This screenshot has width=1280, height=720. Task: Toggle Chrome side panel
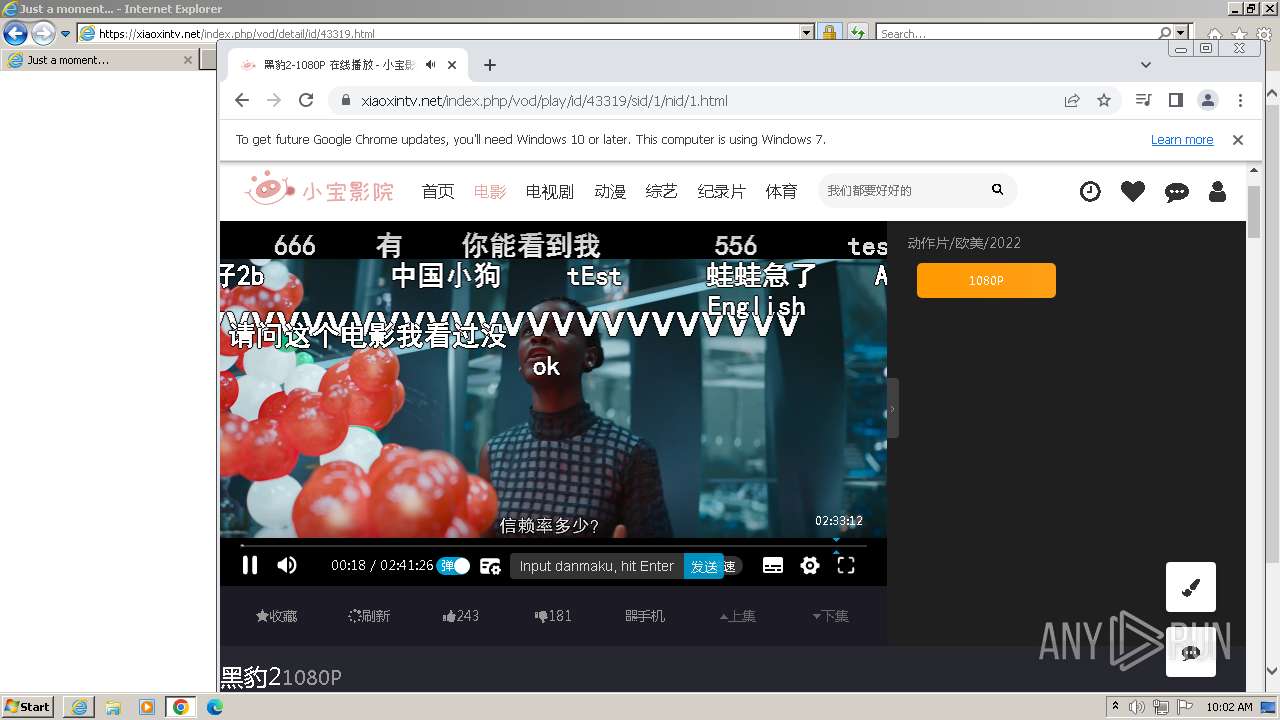pyautogui.click(x=1176, y=100)
